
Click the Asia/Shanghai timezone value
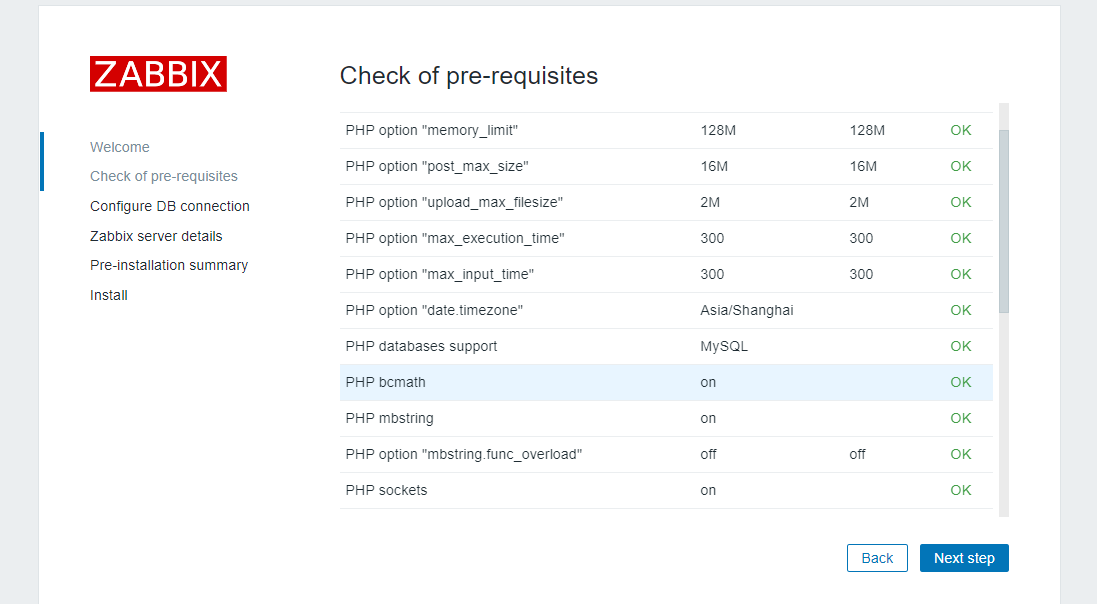pos(747,310)
